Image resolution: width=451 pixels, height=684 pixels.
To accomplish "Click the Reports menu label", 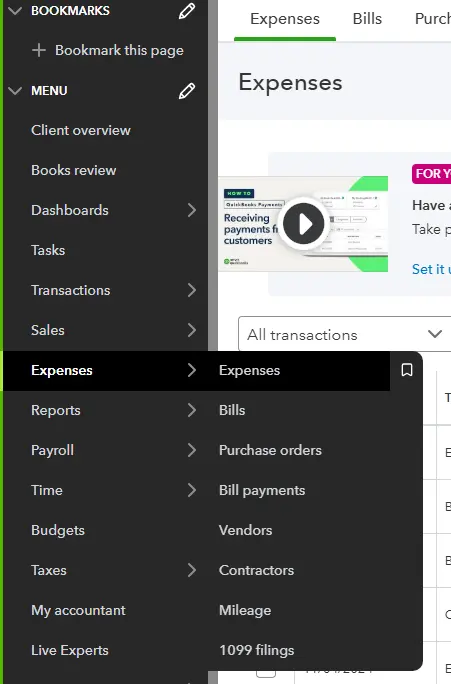I will coord(56,410).
